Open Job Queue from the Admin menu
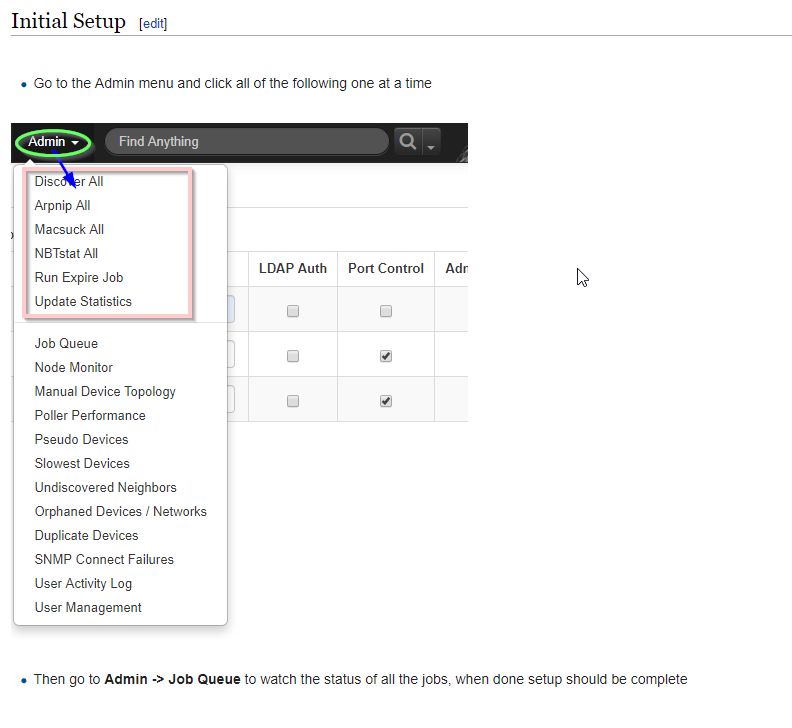Screen dimensions: 792x728 [66, 344]
